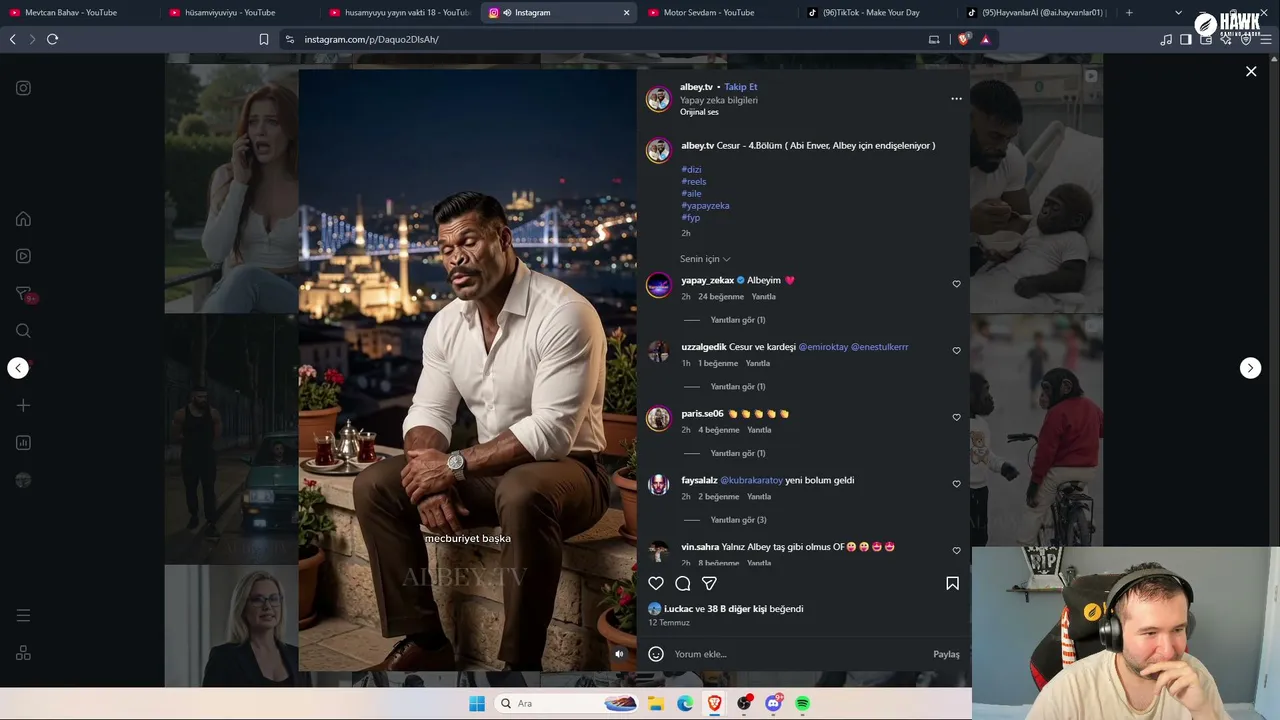Save the post with the bookmark icon
1280x720 pixels.
tap(952, 583)
